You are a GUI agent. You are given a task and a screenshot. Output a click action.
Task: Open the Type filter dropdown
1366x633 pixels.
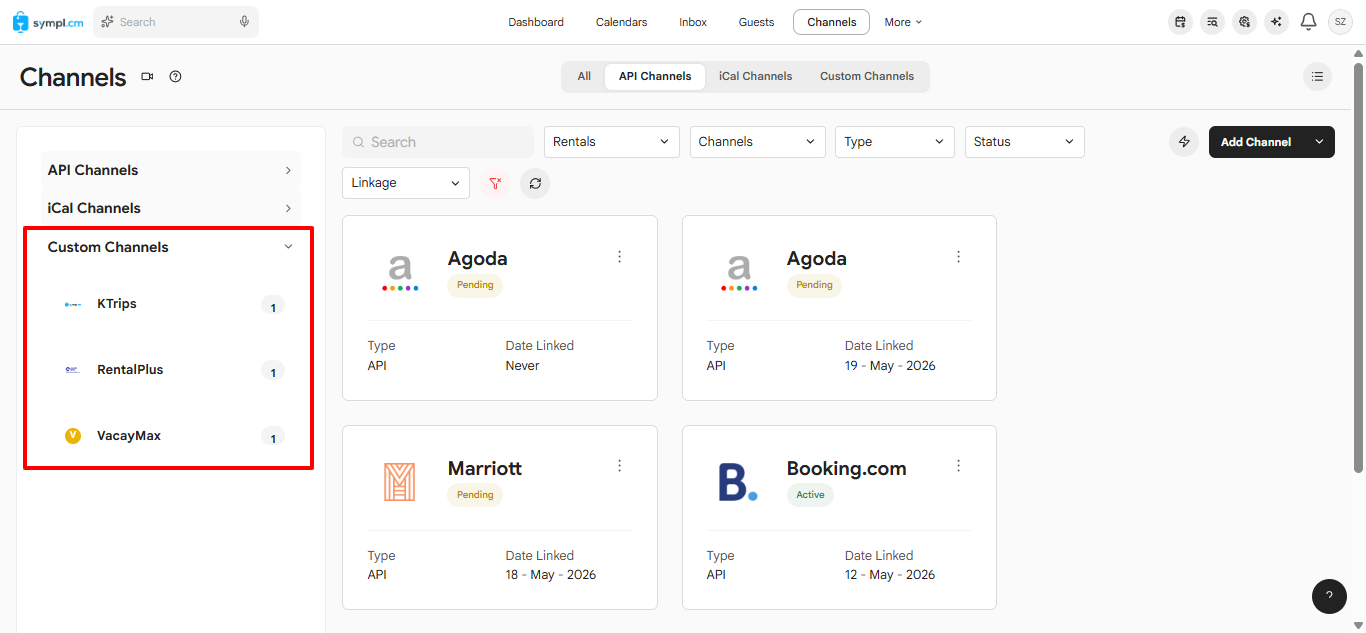tap(895, 142)
